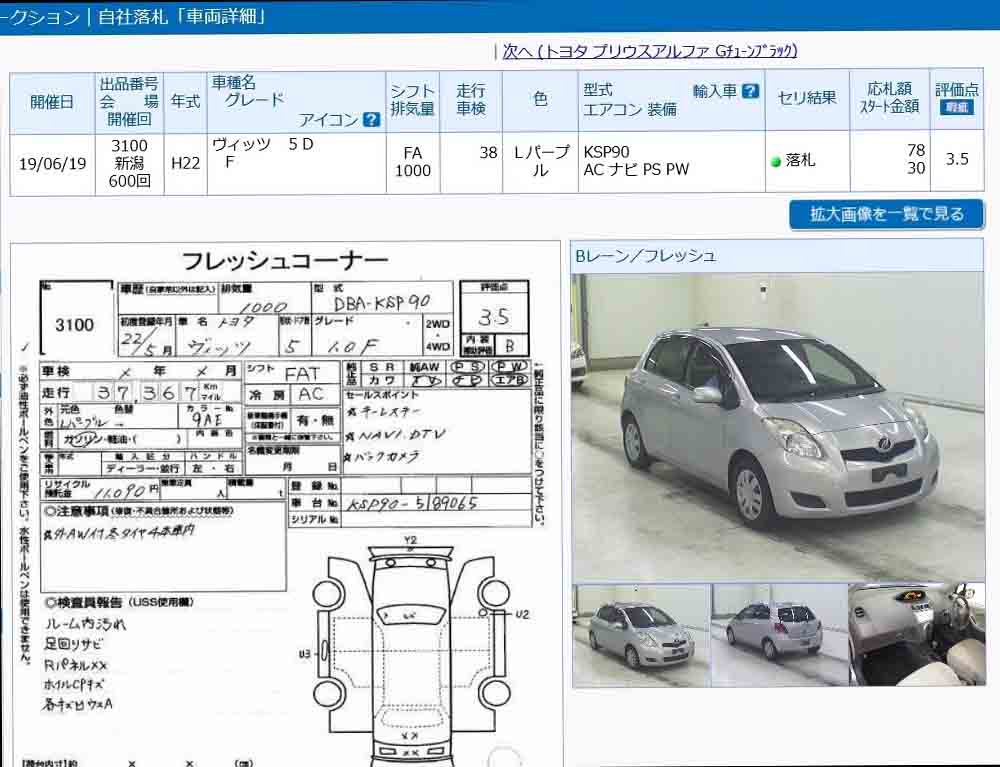Open the front-left car thumbnail
Image resolution: width=1000 pixels, height=767 pixels.
641,635
